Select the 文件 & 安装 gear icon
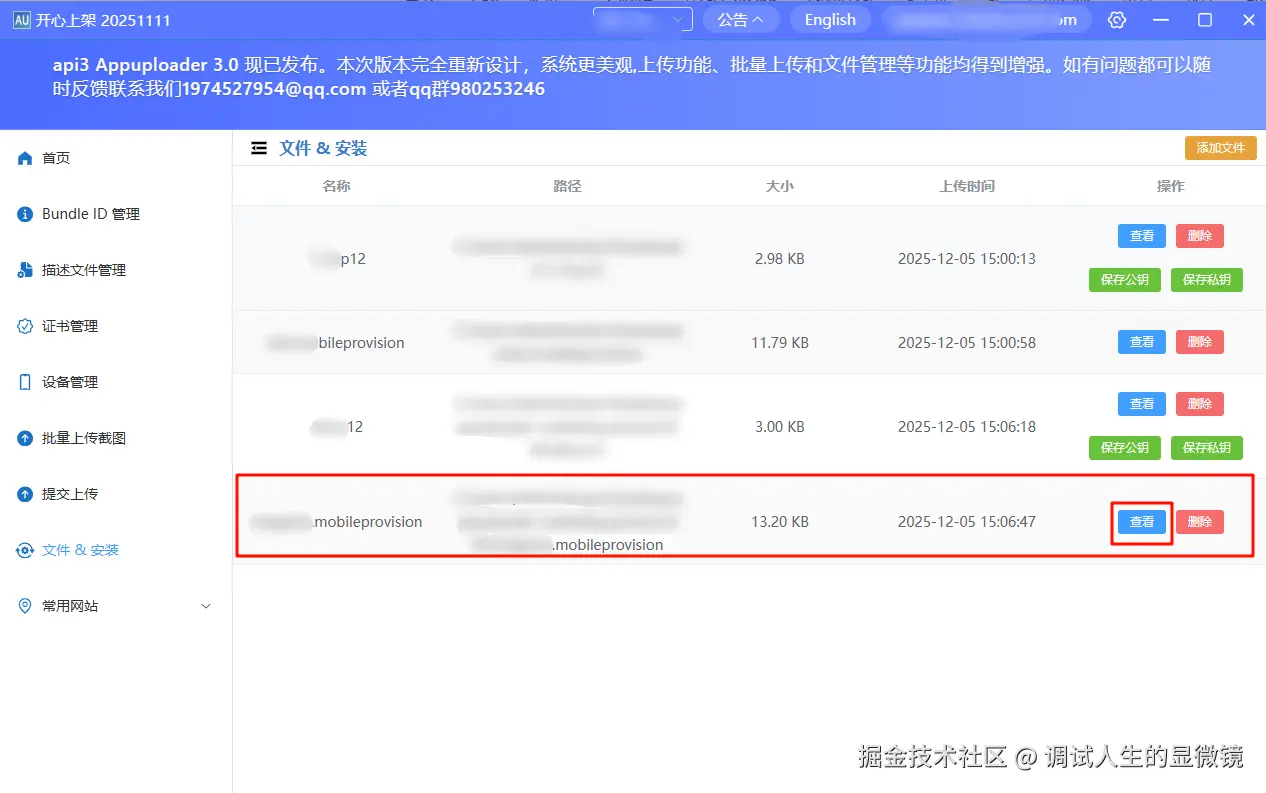This screenshot has height=793, width=1266. [24, 549]
